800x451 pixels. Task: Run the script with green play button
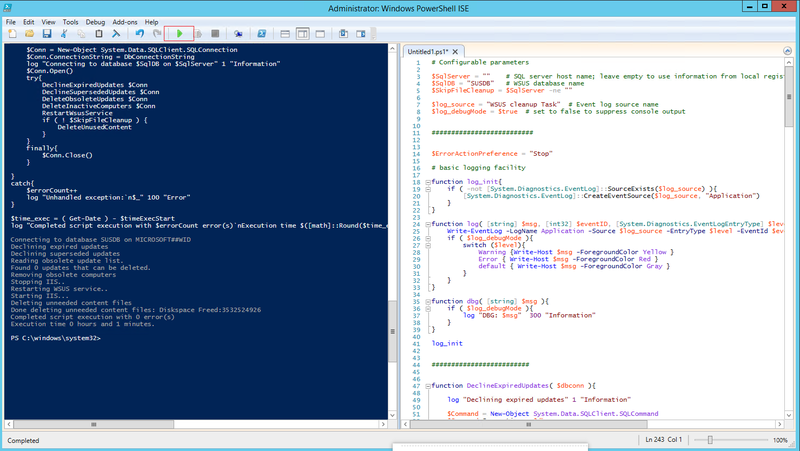180,33
